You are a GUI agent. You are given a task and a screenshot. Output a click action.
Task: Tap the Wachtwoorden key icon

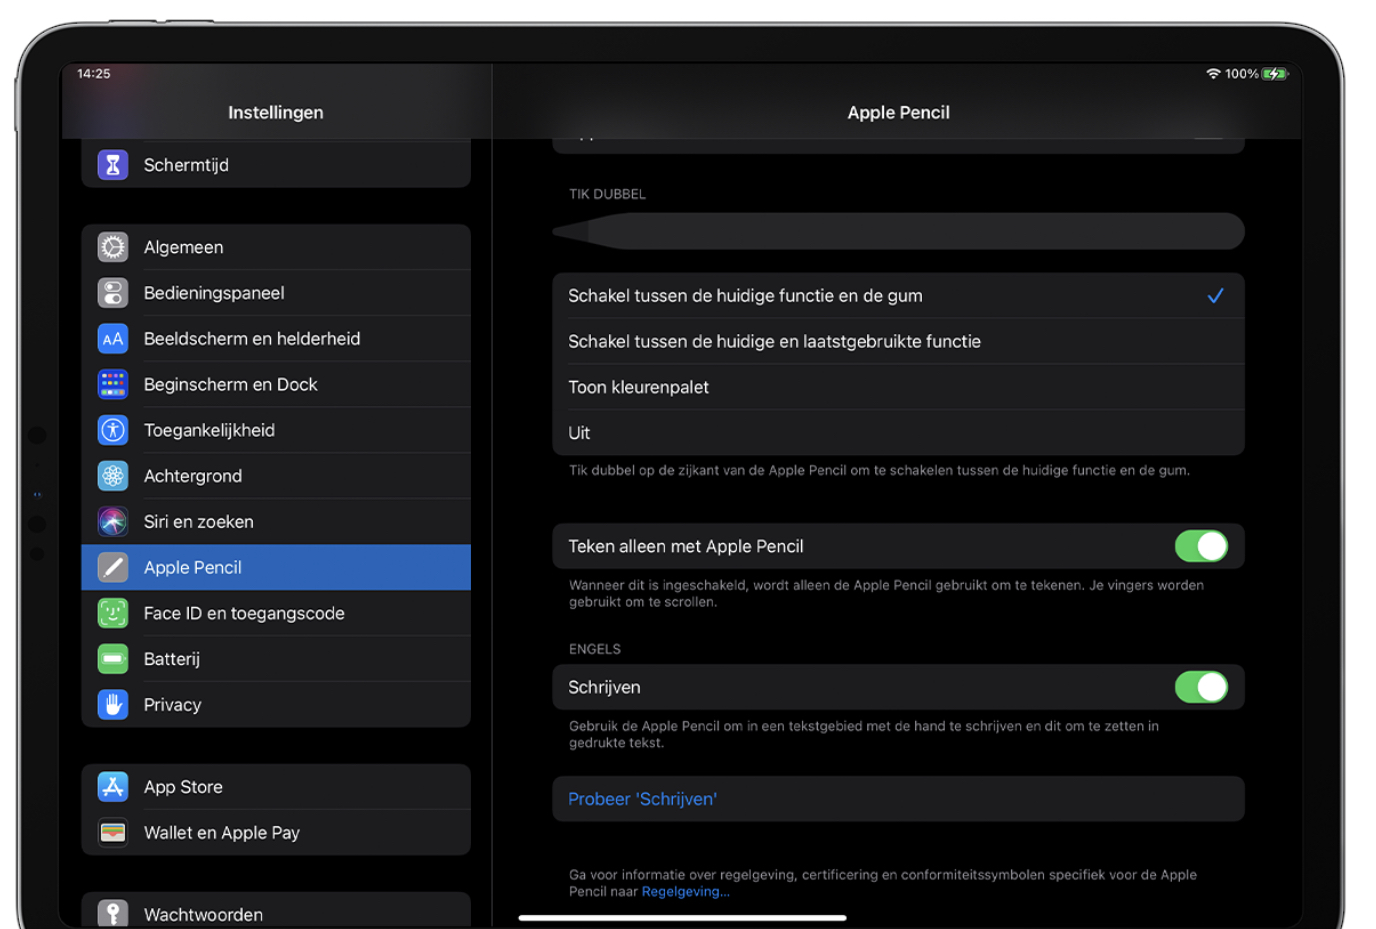click(x=113, y=913)
